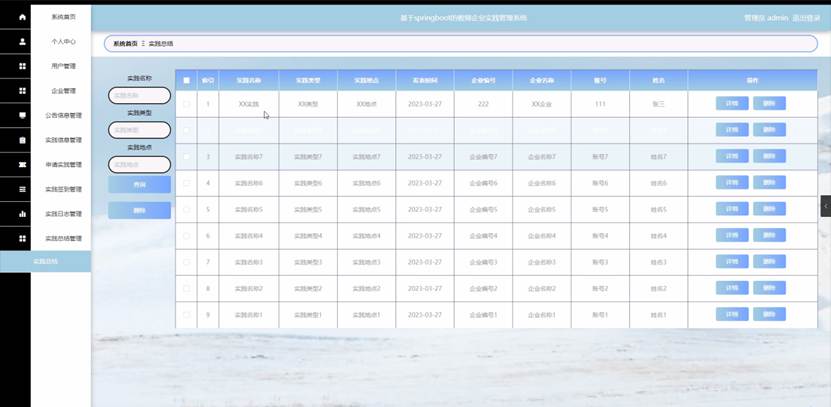Image resolution: width=831 pixels, height=407 pixels.
Task: Expand the side panel arrow at right edge
Action: coord(826,206)
